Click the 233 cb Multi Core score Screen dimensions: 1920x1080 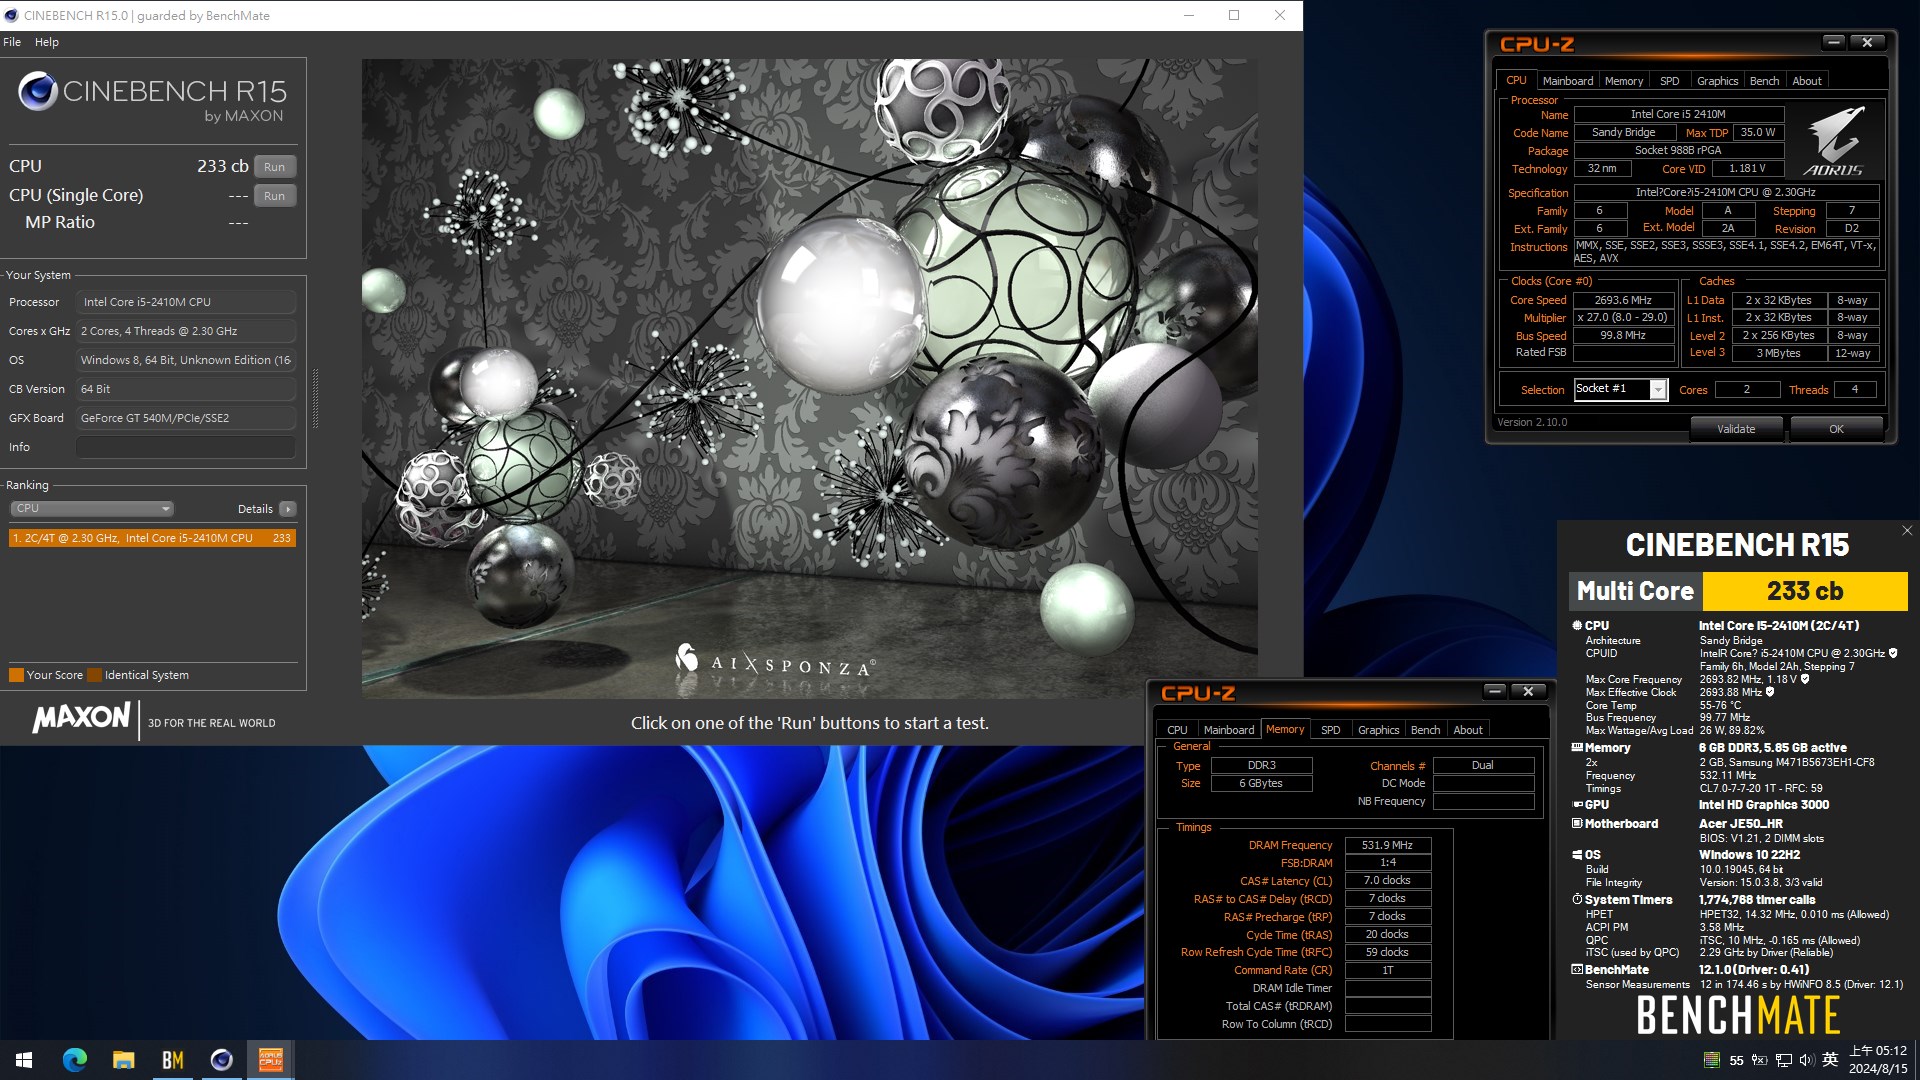click(x=1804, y=591)
